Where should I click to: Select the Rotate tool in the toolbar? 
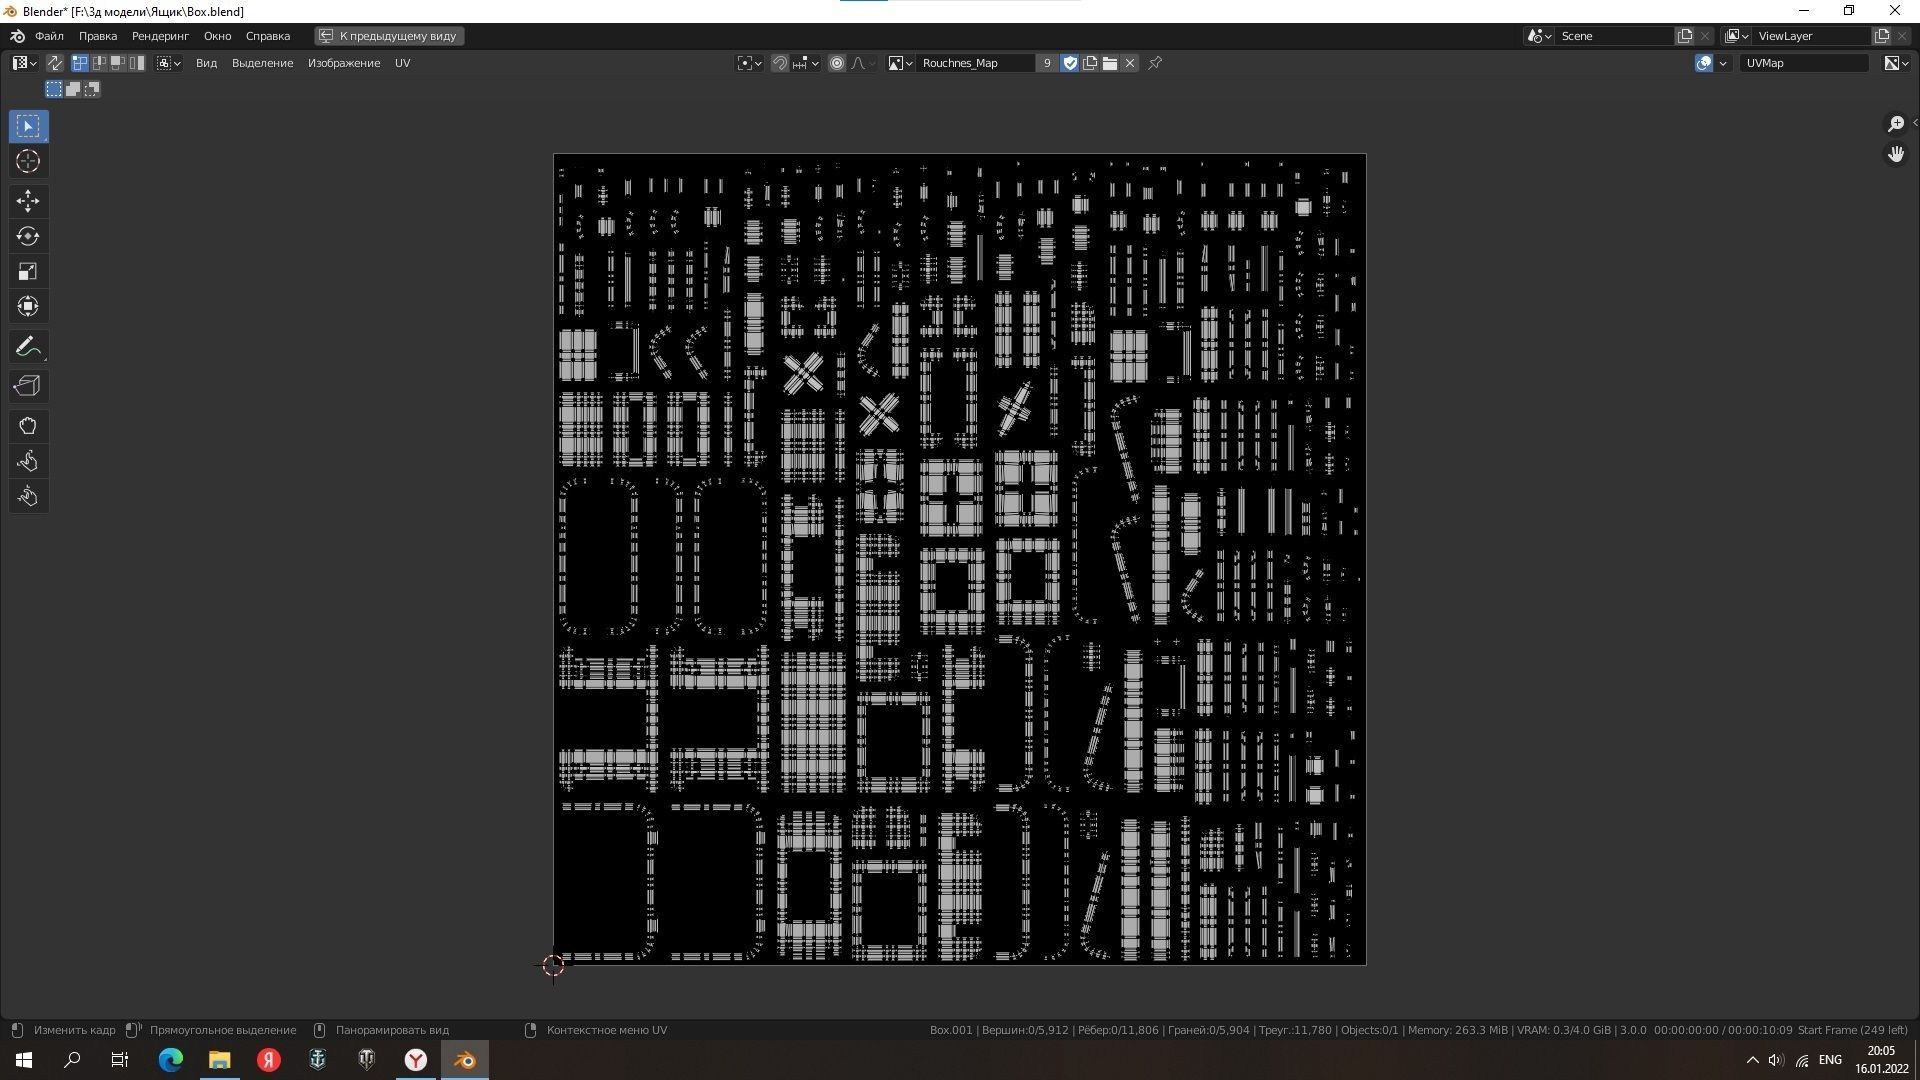pyautogui.click(x=27, y=236)
